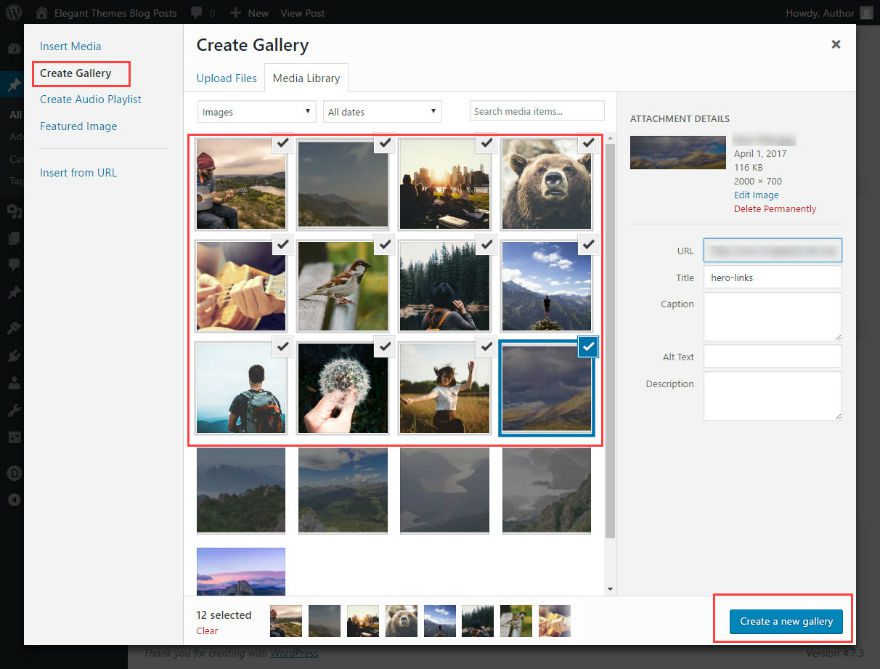The width and height of the screenshot is (880, 669).
Task: Click the media list scrollbar down arrow
Action: [x=610, y=589]
